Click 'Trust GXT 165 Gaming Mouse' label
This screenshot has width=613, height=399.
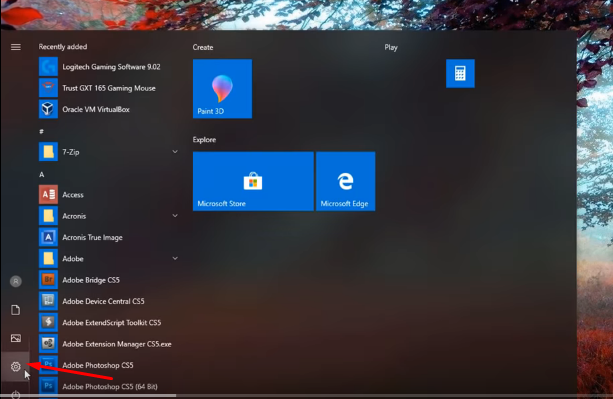coord(109,88)
